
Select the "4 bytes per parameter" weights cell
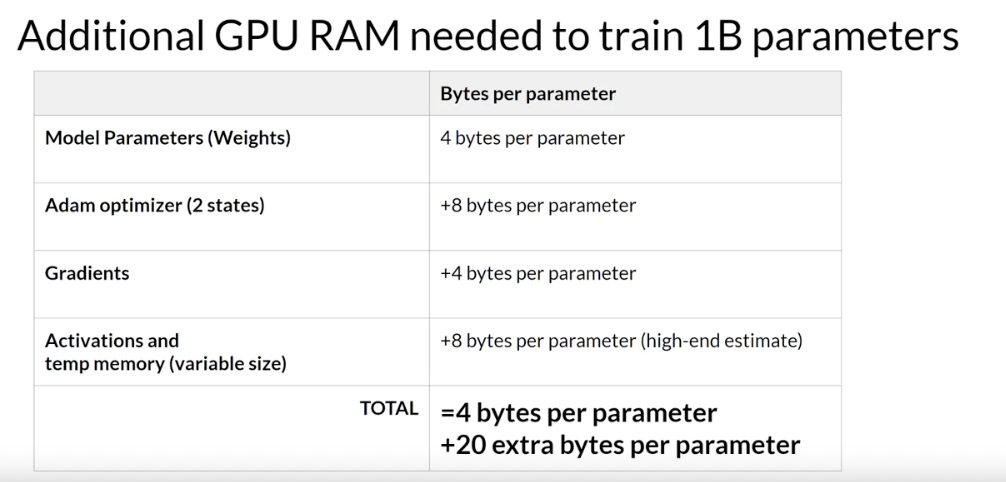[x=532, y=138]
